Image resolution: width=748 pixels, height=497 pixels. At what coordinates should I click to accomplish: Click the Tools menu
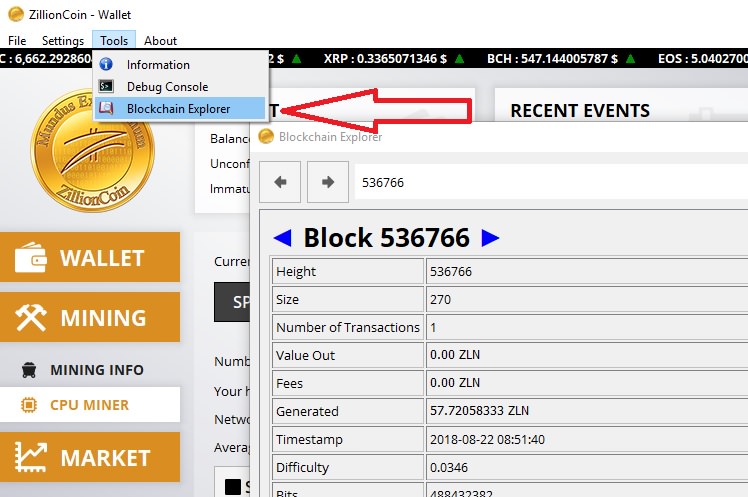pos(114,41)
